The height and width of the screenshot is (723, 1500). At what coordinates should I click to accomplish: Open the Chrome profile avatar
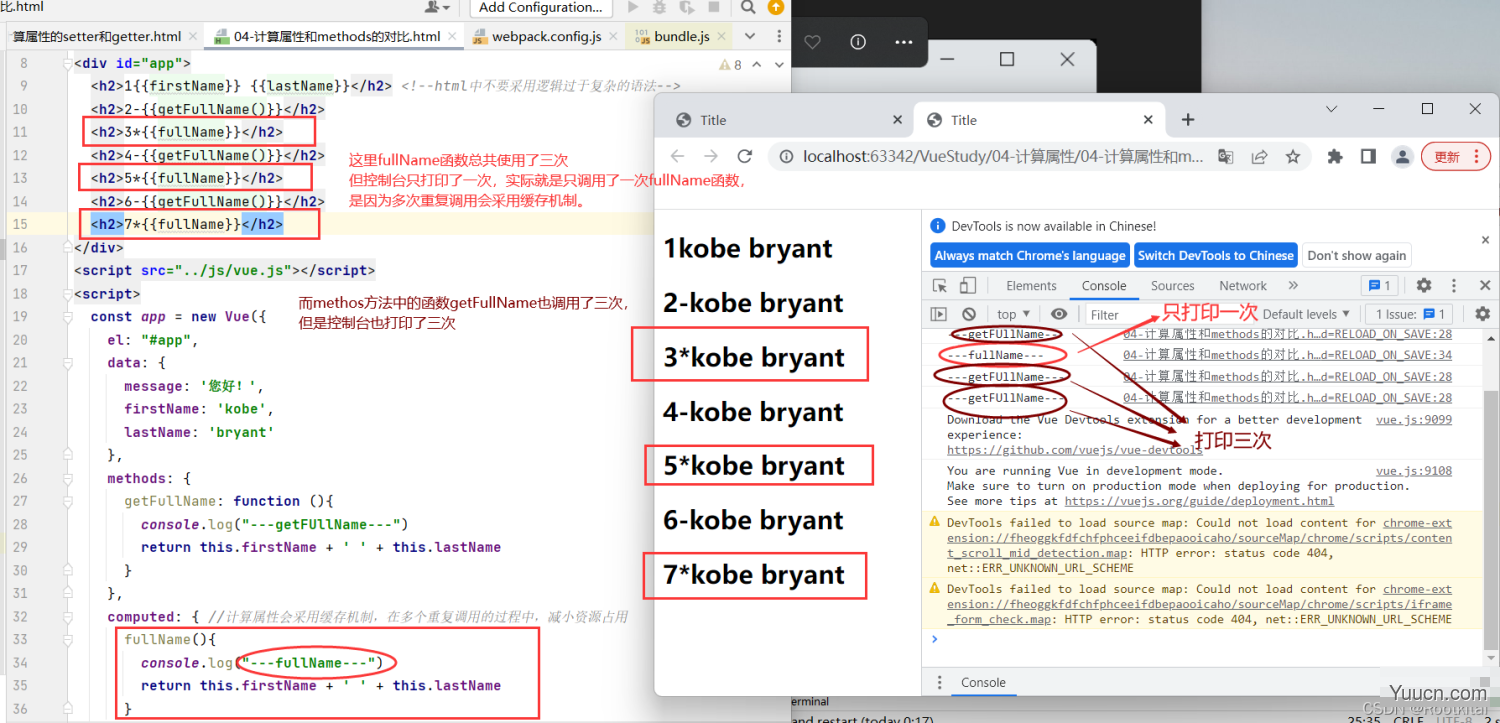coord(1403,157)
